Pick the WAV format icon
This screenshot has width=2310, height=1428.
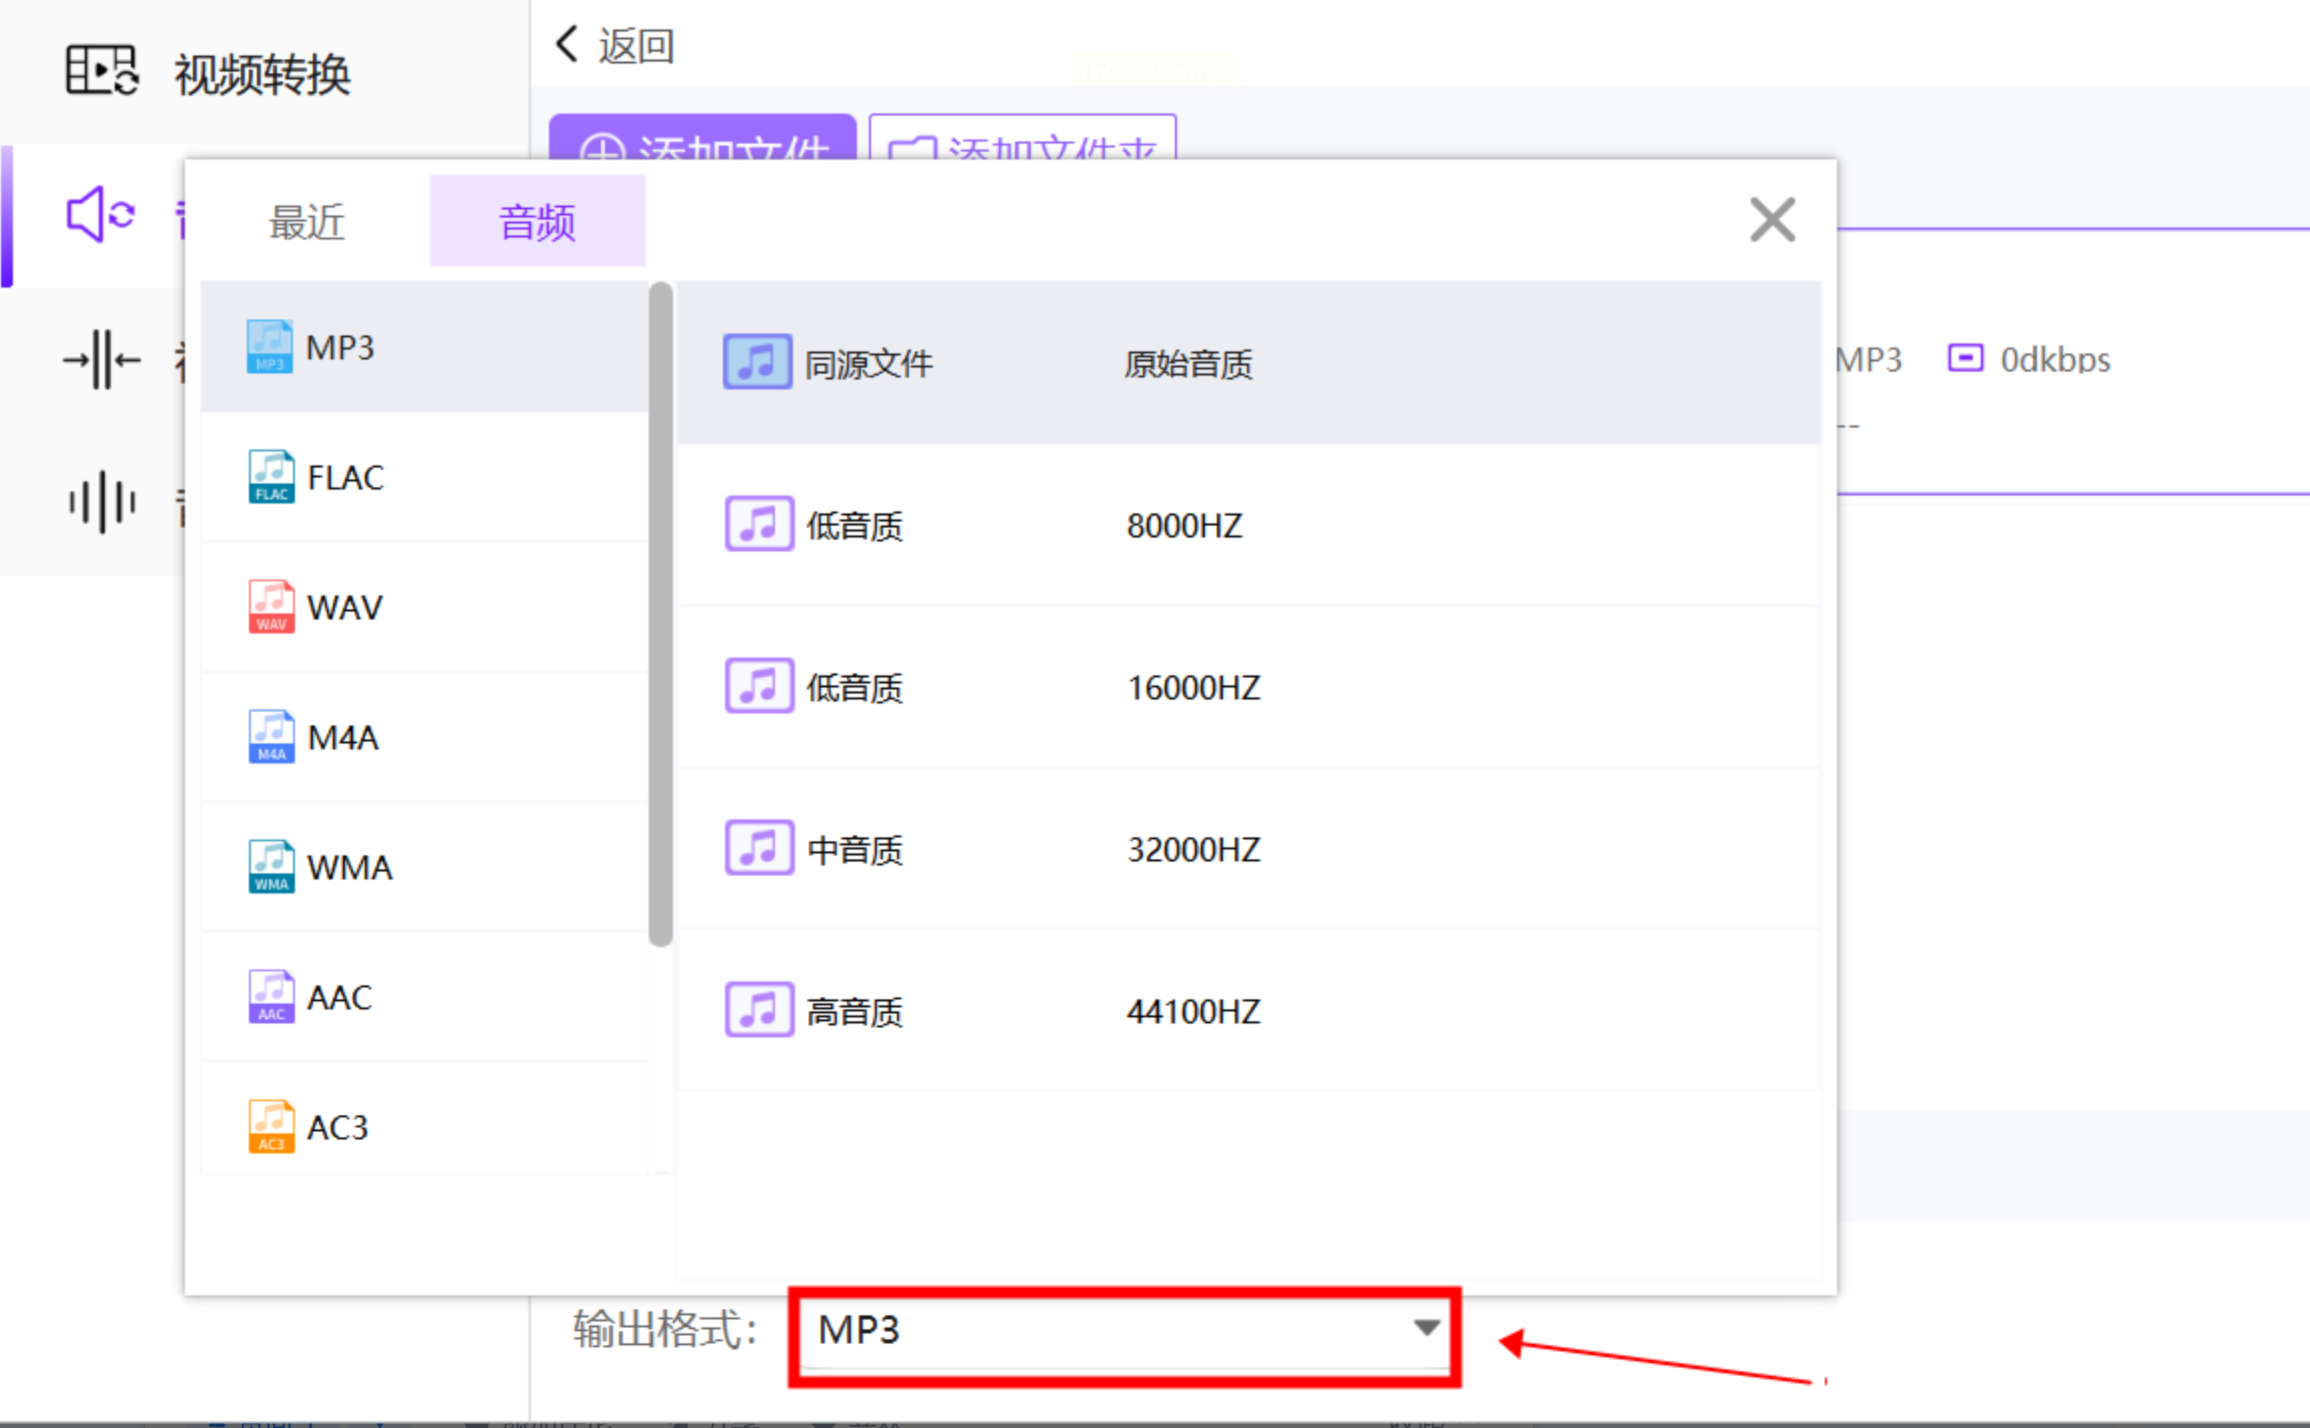point(270,607)
